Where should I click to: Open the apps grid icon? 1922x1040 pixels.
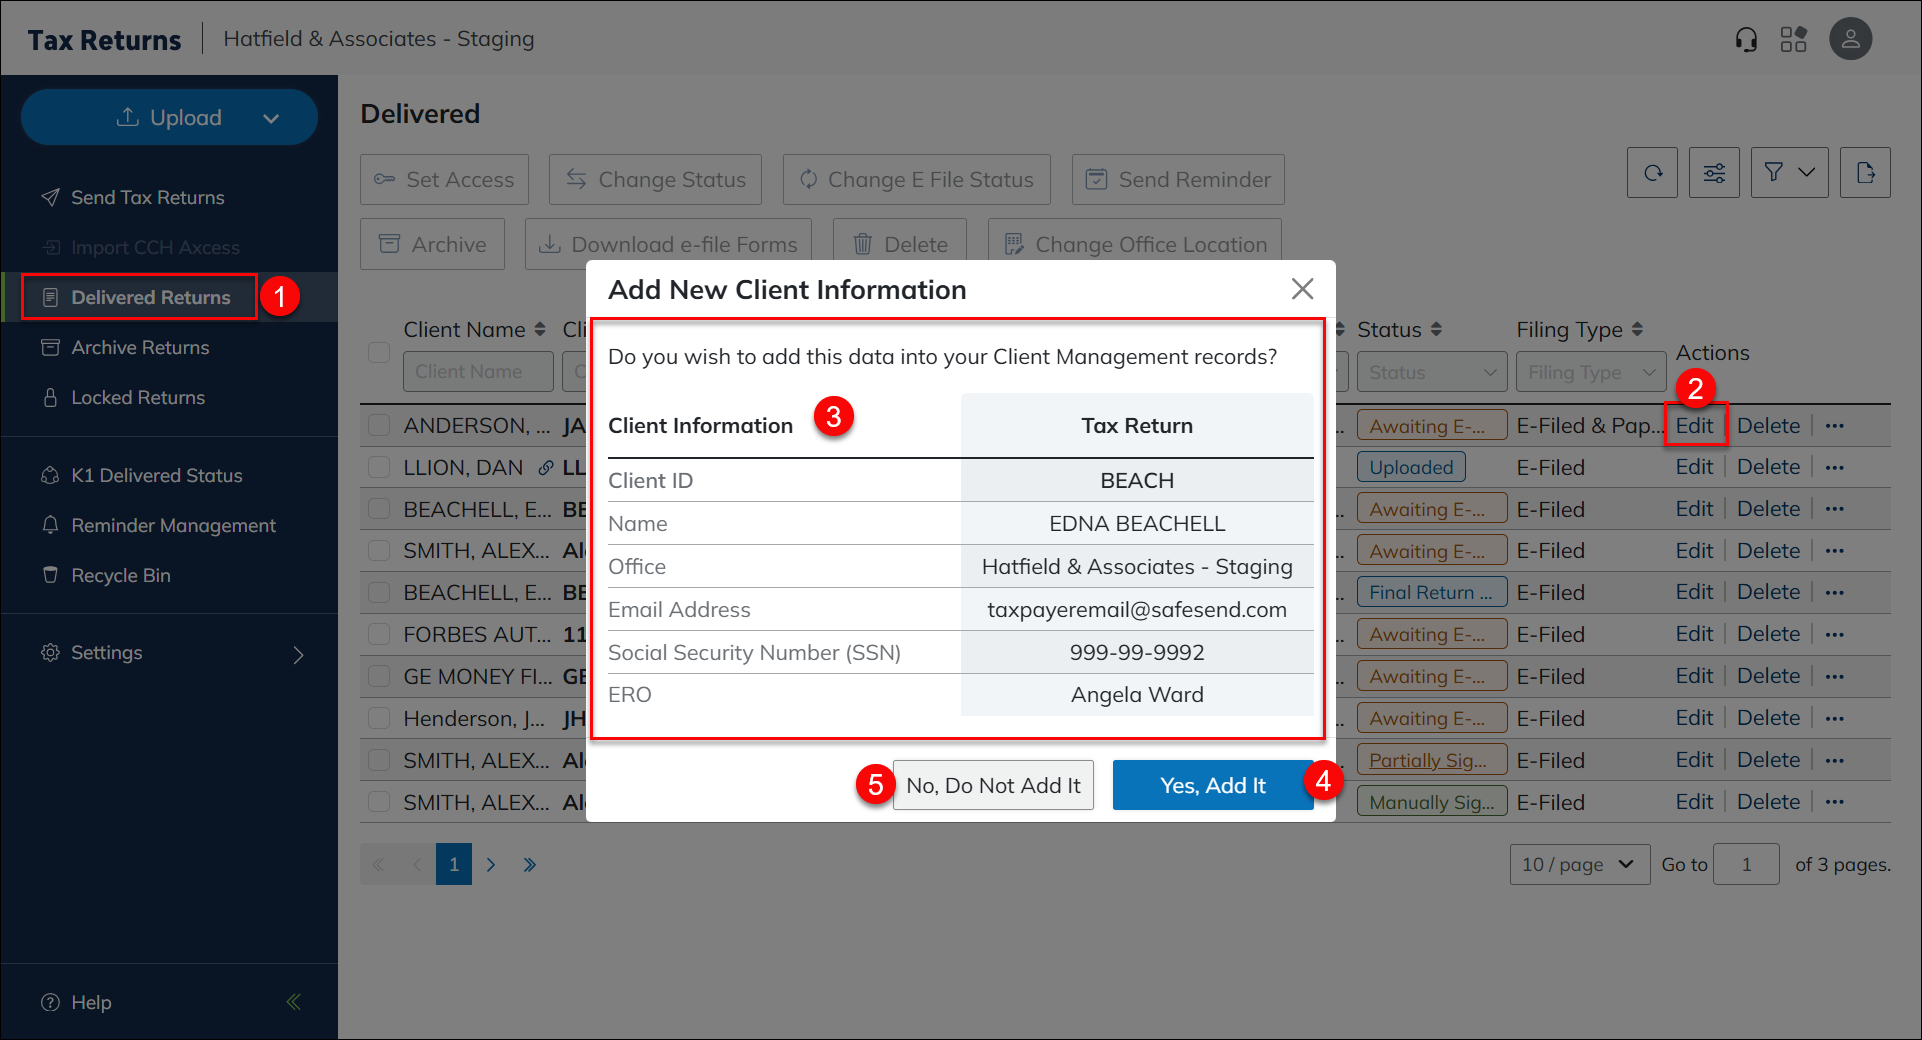coord(1793,40)
